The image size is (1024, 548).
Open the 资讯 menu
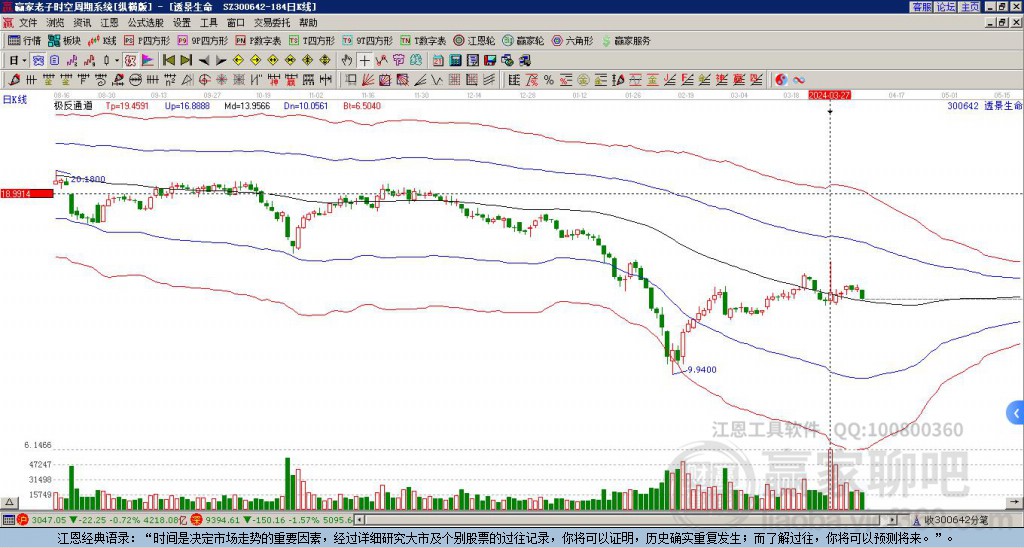[x=82, y=23]
